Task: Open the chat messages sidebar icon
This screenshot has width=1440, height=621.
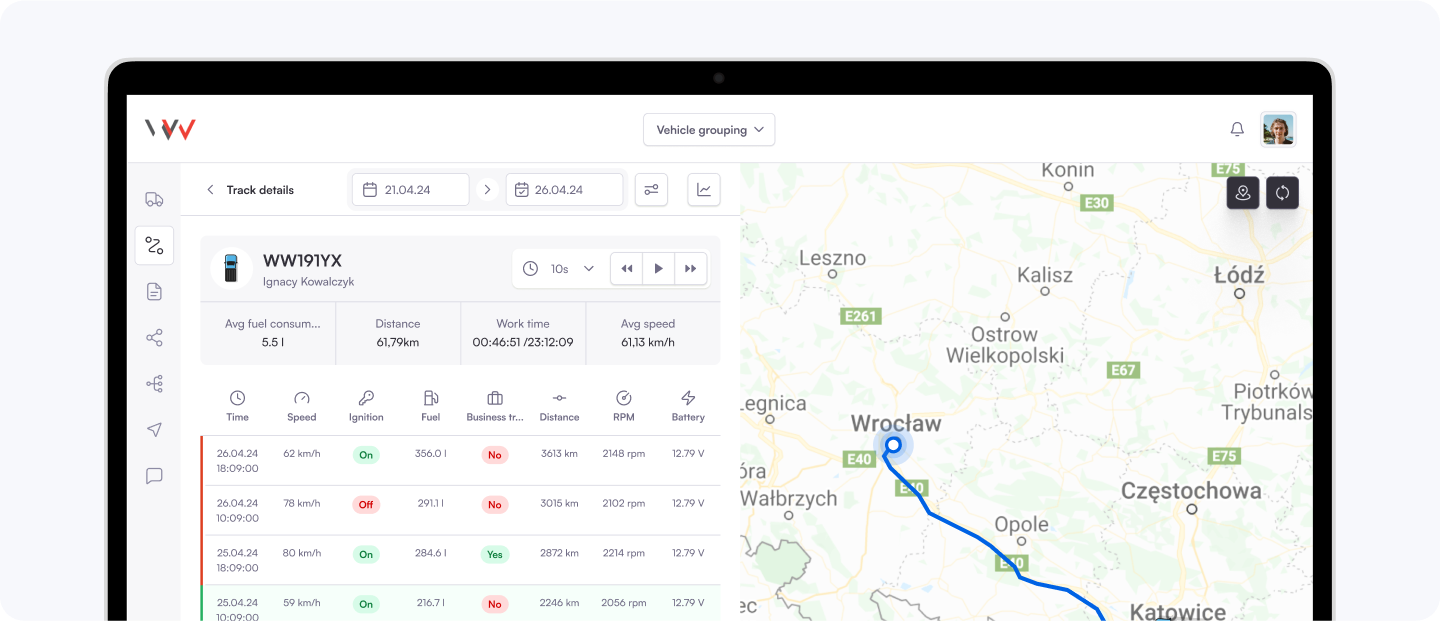Action: tap(154, 476)
